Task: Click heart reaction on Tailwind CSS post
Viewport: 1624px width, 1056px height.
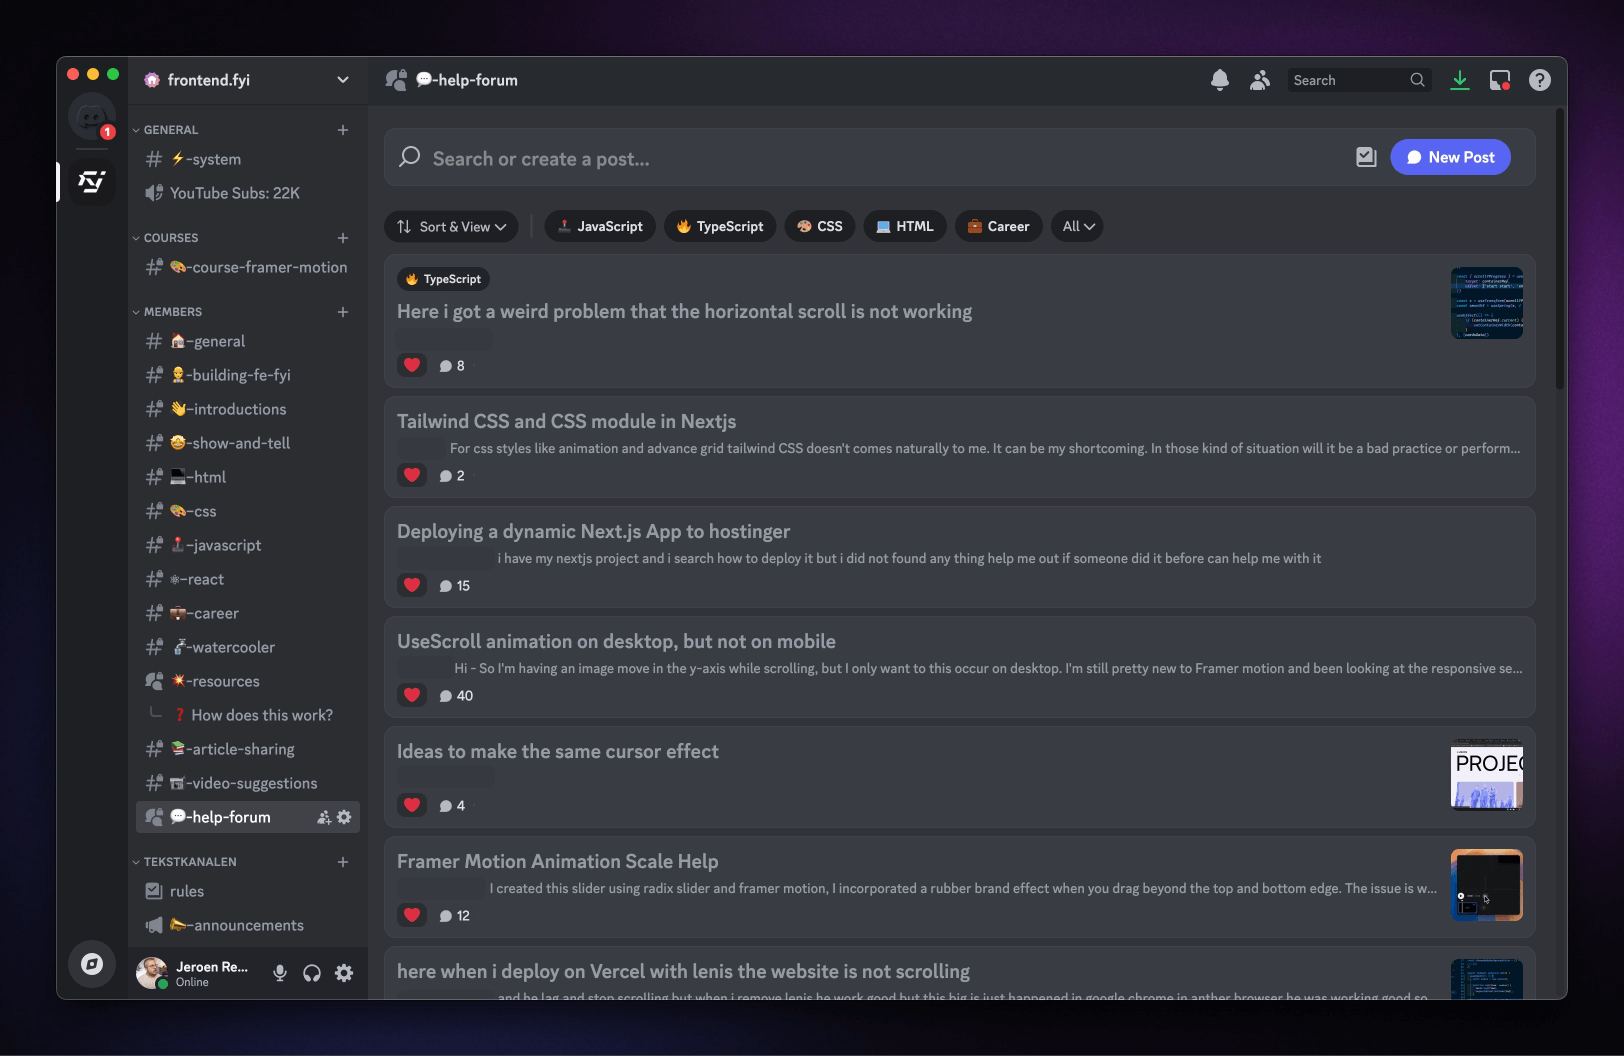Action: coord(412,475)
